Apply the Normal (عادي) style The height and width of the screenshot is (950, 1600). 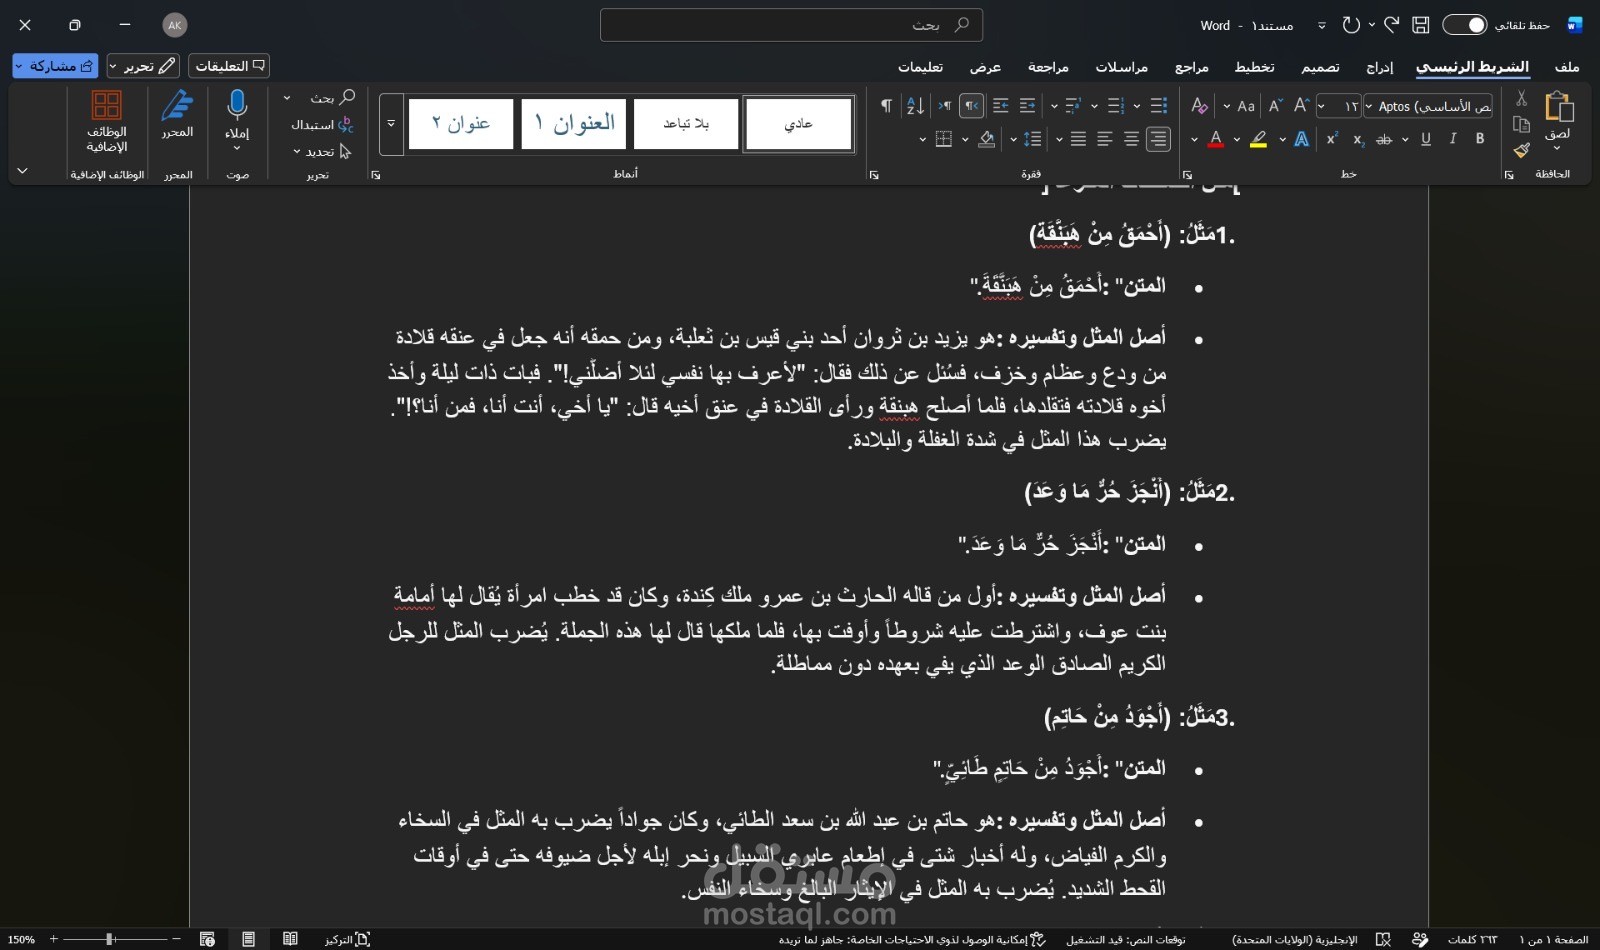798,124
